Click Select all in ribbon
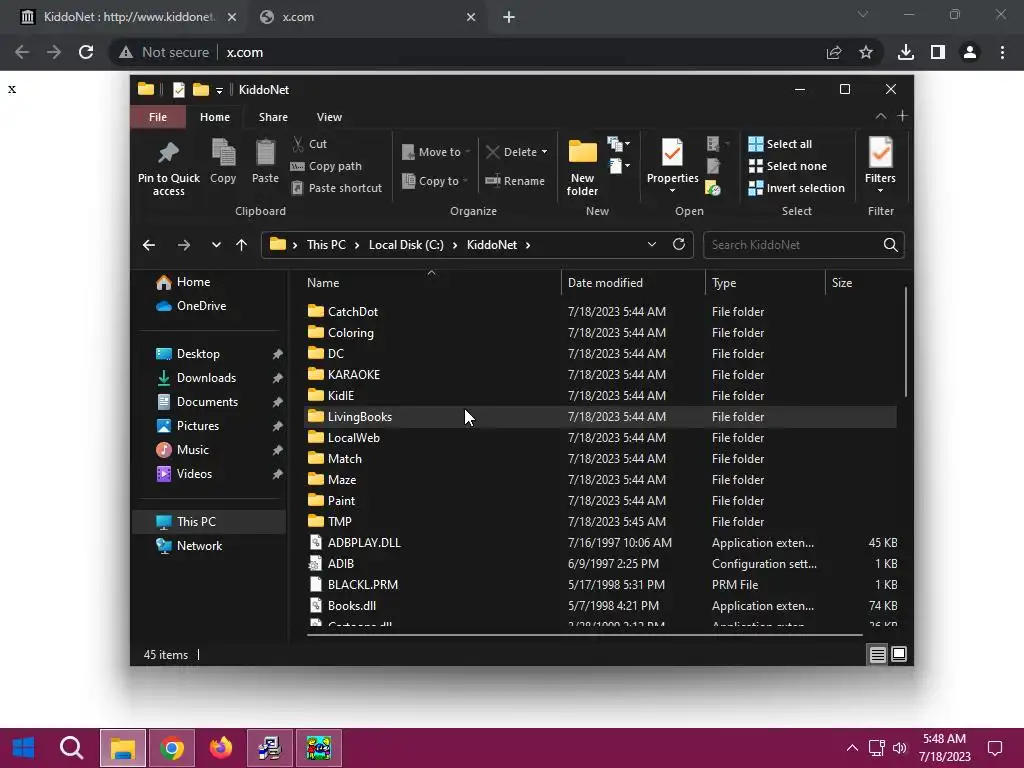The width and height of the screenshot is (1024, 768). point(780,144)
